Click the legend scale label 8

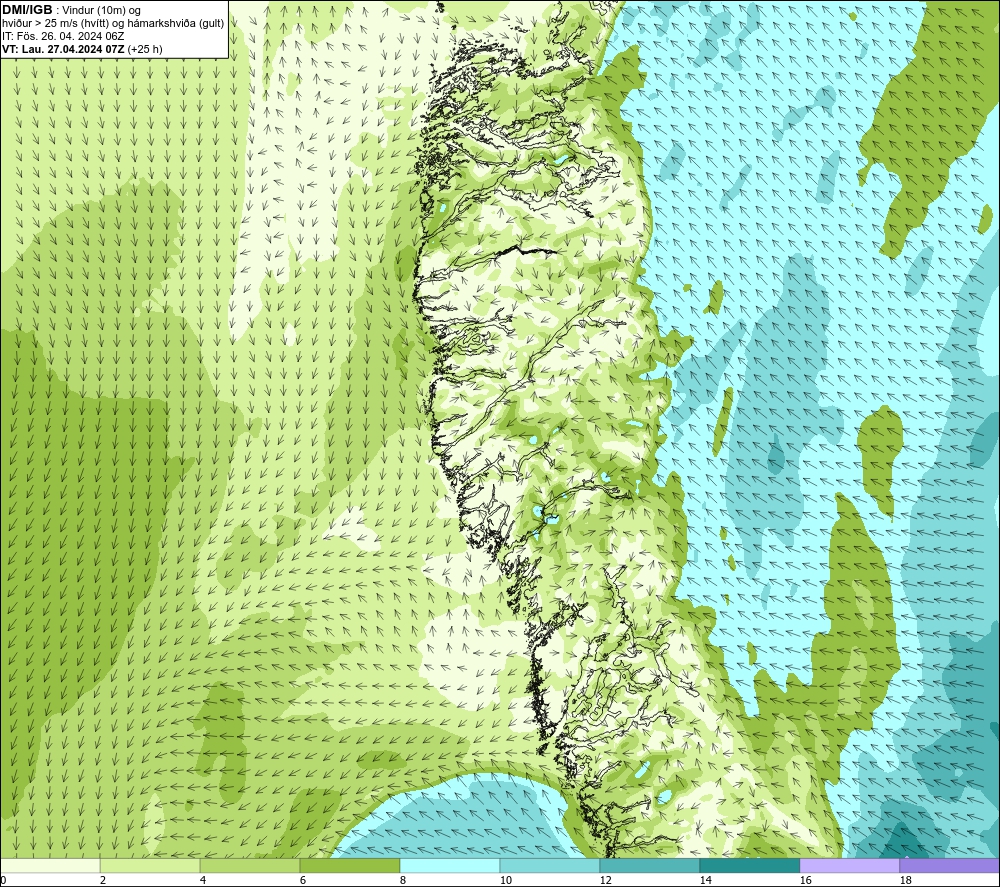403,881
